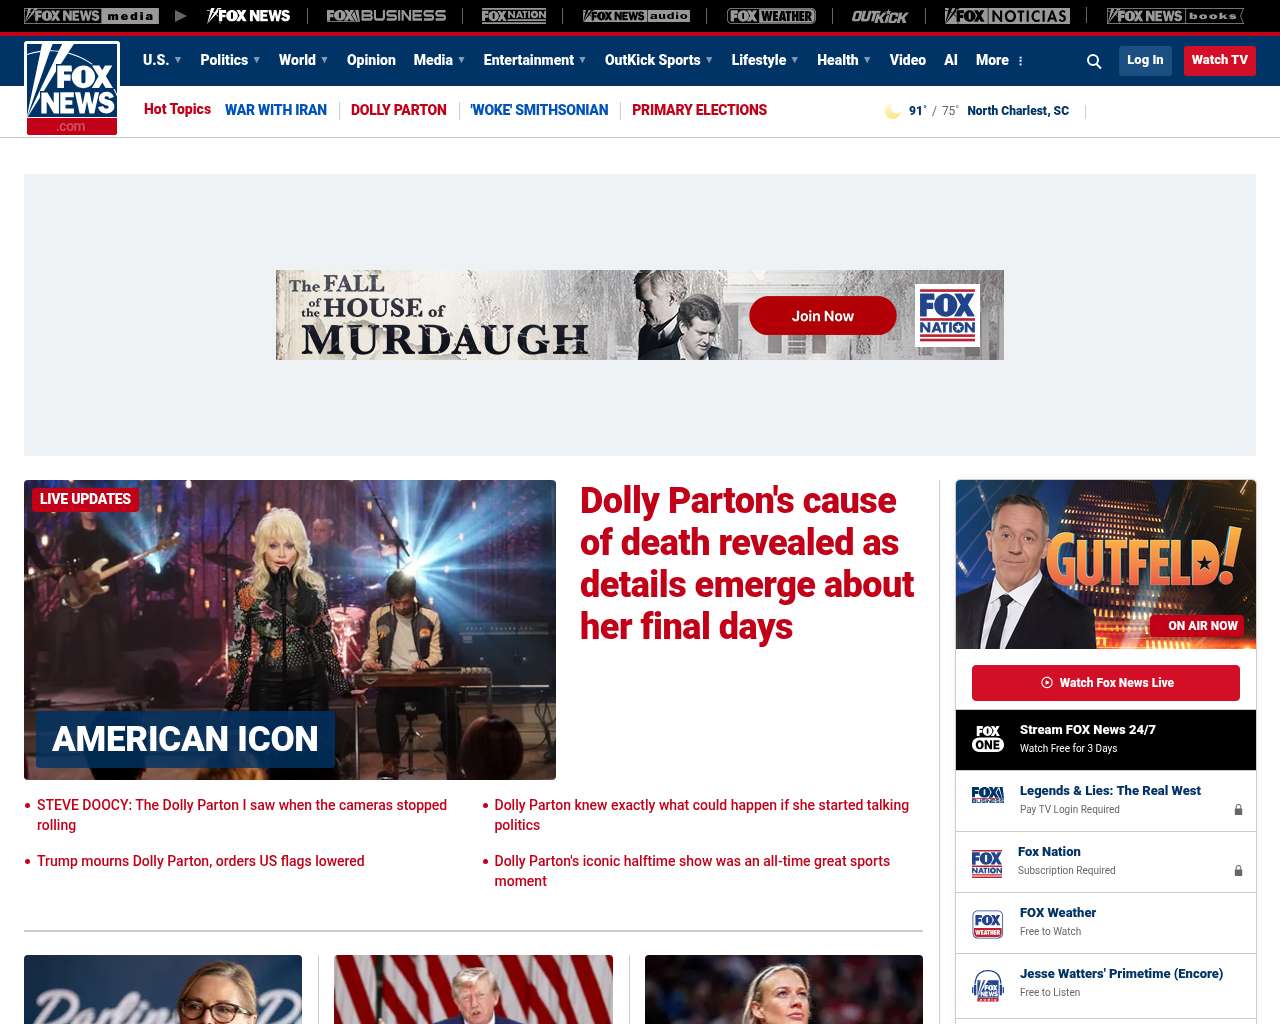Click the North Charlest, SC weather location
Image resolution: width=1280 pixels, height=1024 pixels.
coord(1018,111)
